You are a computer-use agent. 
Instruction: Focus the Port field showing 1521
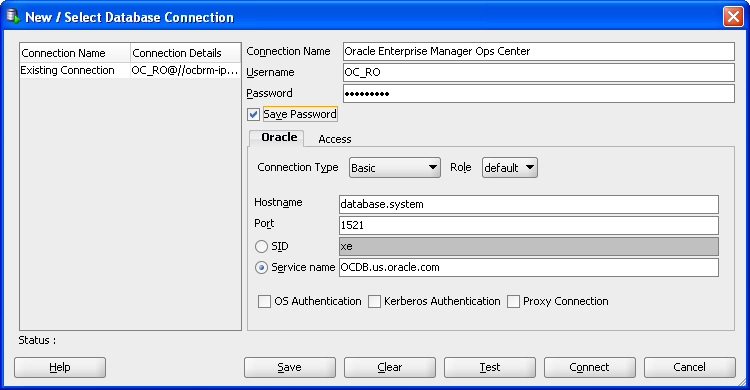pos(529,225)
